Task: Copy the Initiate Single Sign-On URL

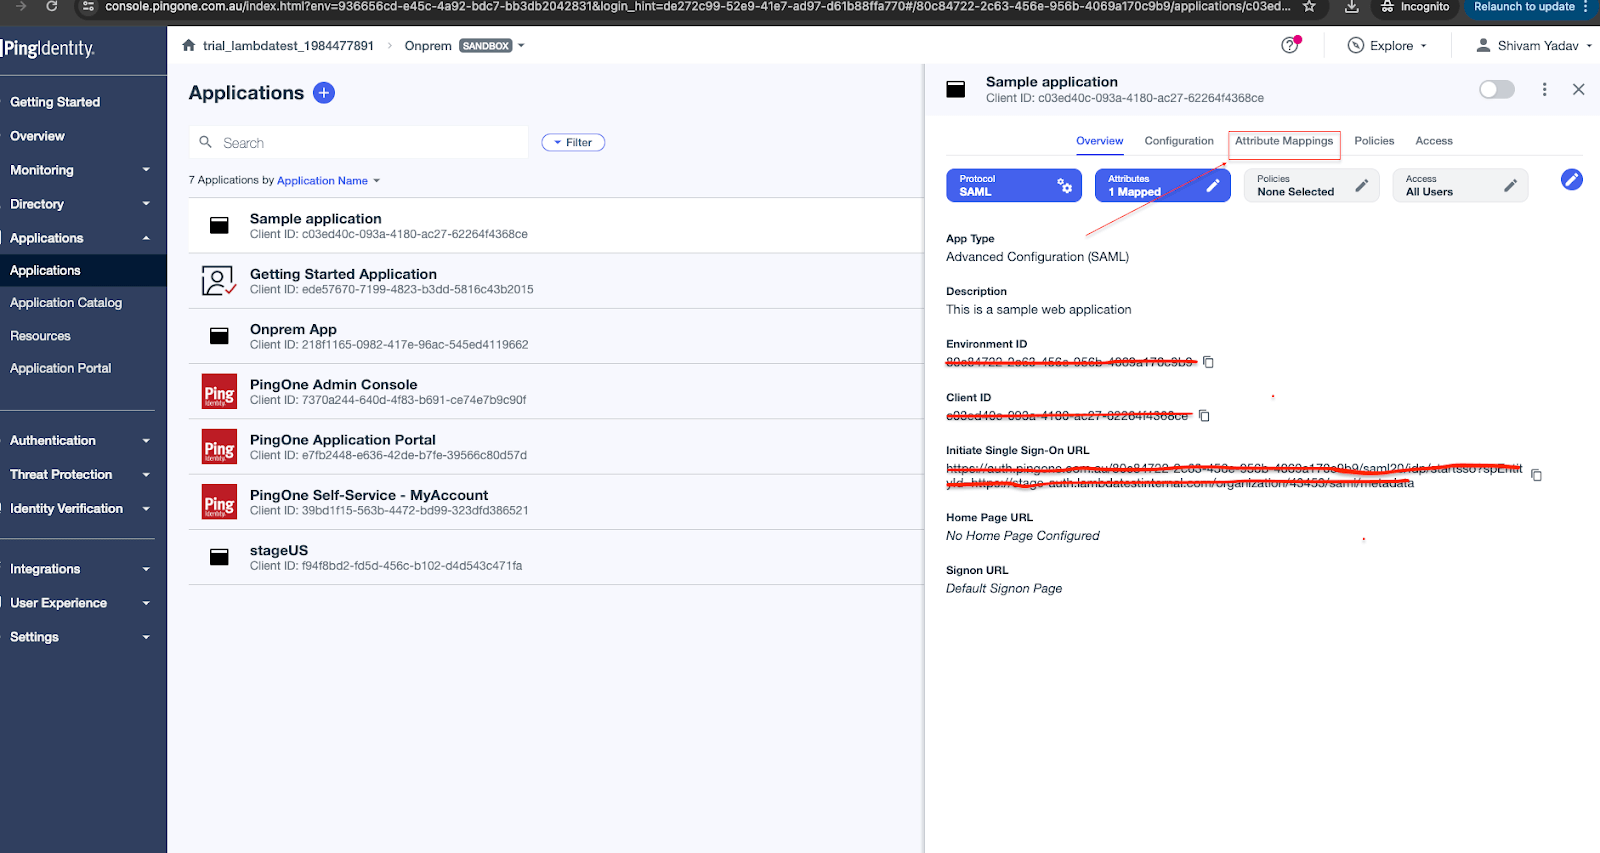Action: click(x=1536, y=475)
